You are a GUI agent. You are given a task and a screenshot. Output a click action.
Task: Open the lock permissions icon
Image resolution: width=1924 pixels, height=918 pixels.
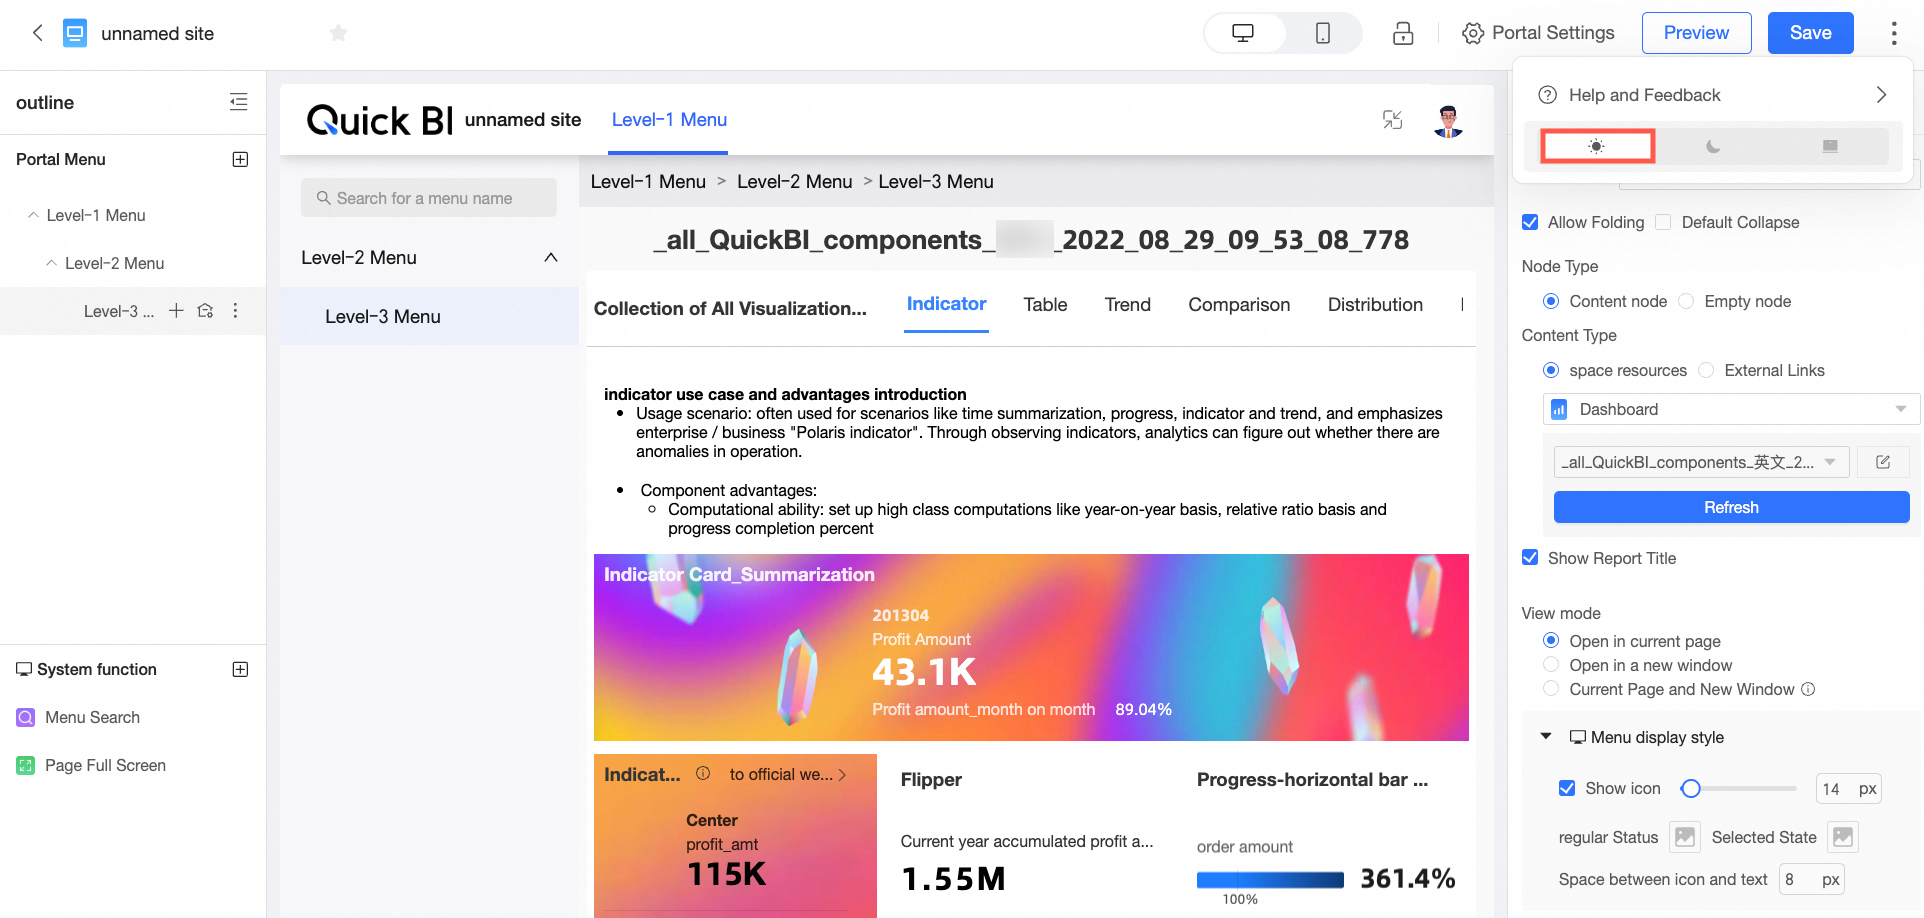pos(1403,33)
